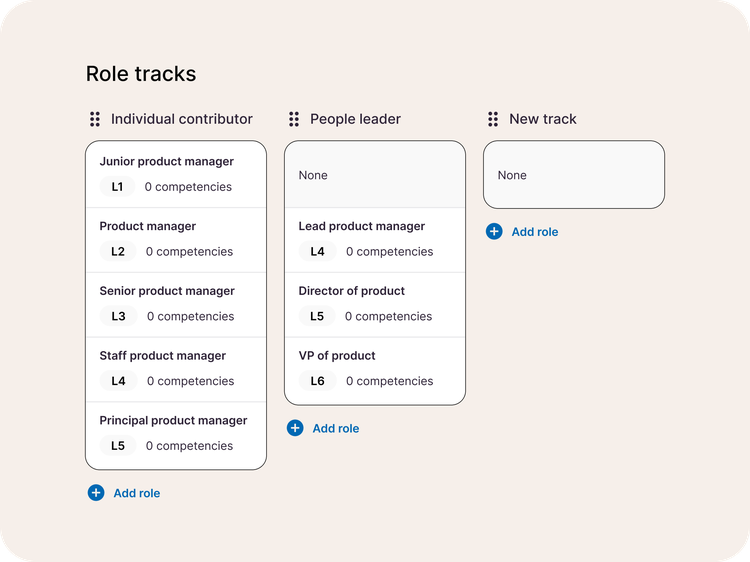This screenshot has height=562, width=750.
Task: Select the Lead product manager role
Action: [x=375, y=240]
